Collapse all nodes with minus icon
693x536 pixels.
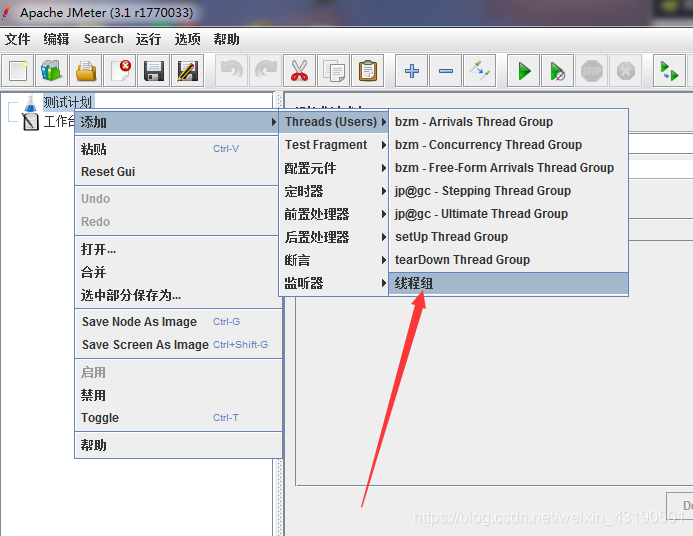[x=446, y=71]
